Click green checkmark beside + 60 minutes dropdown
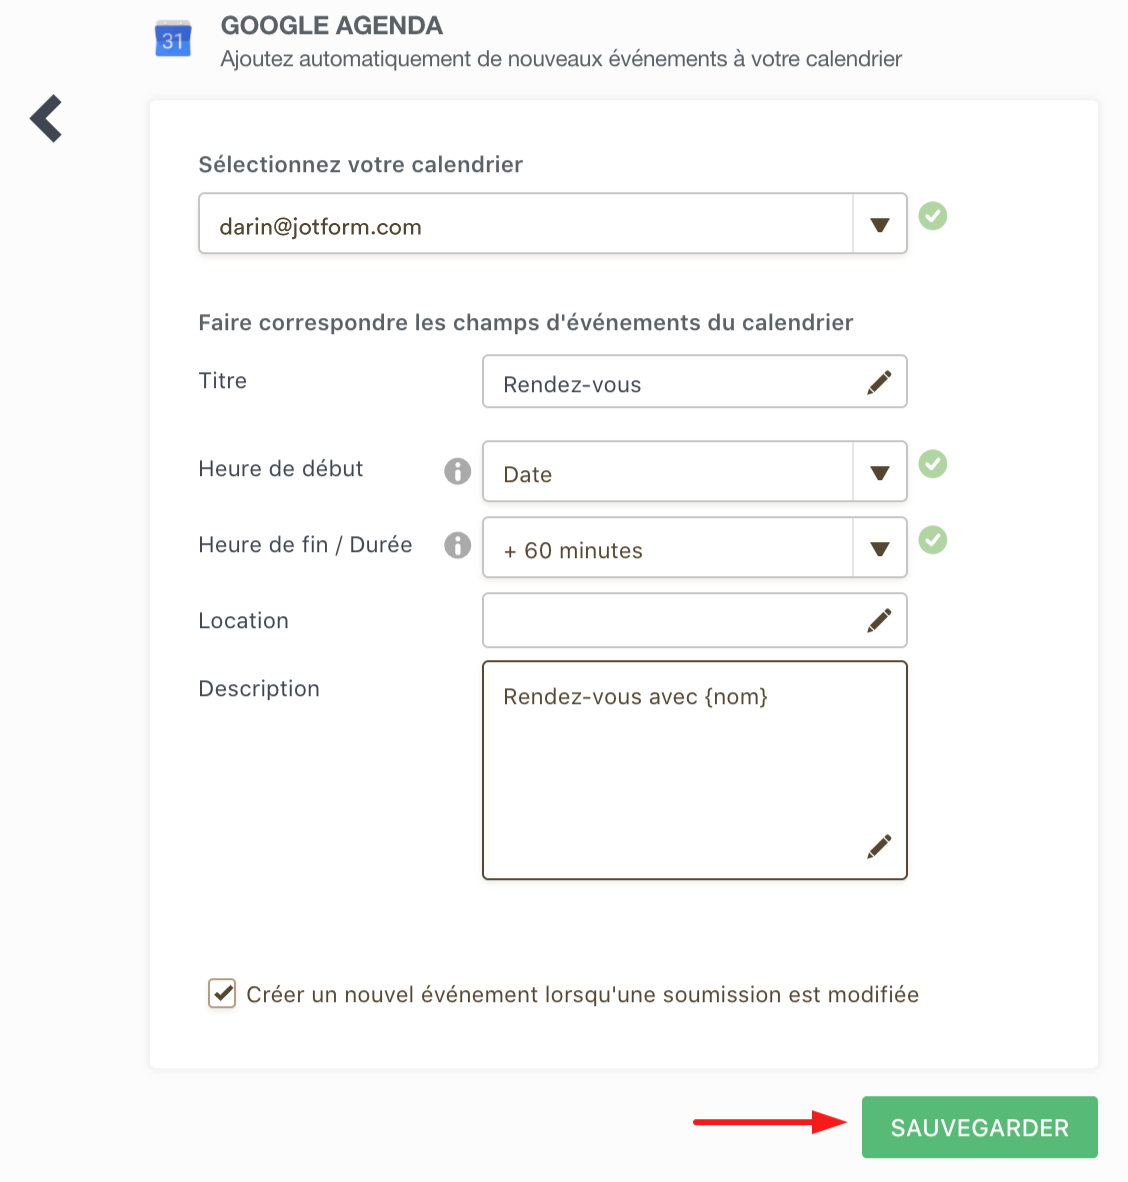This screenshot has height=1182, width=1128. pos(933,540)
